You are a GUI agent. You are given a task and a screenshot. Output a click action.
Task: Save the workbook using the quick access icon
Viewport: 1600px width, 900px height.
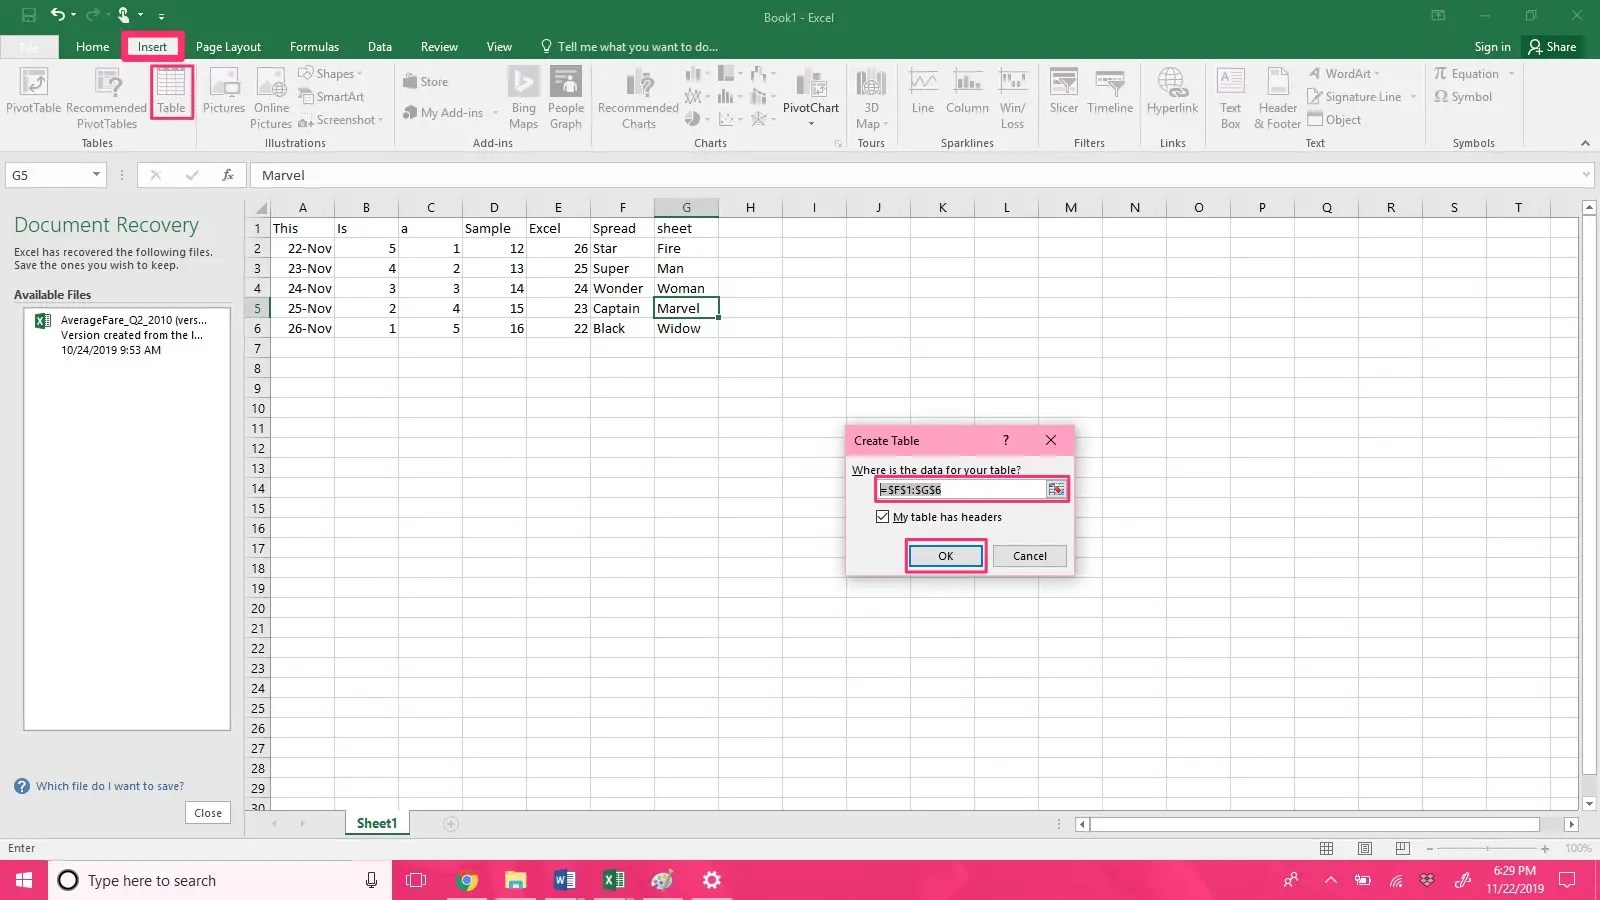pos(29,15)
